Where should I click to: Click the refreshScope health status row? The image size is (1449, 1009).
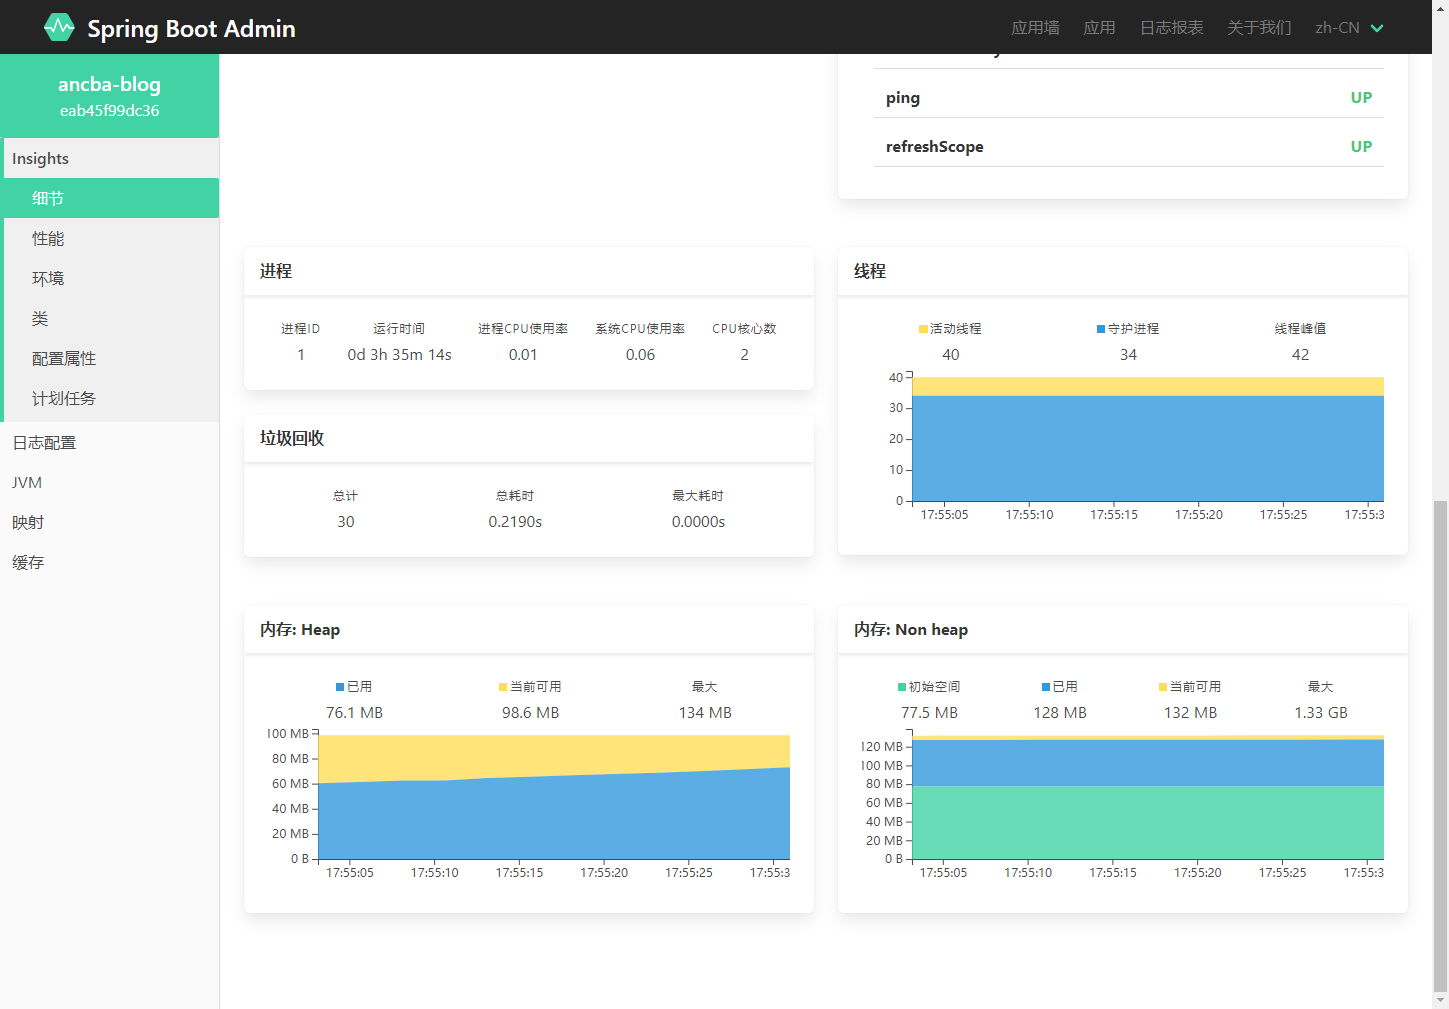tap(1128, 146)
